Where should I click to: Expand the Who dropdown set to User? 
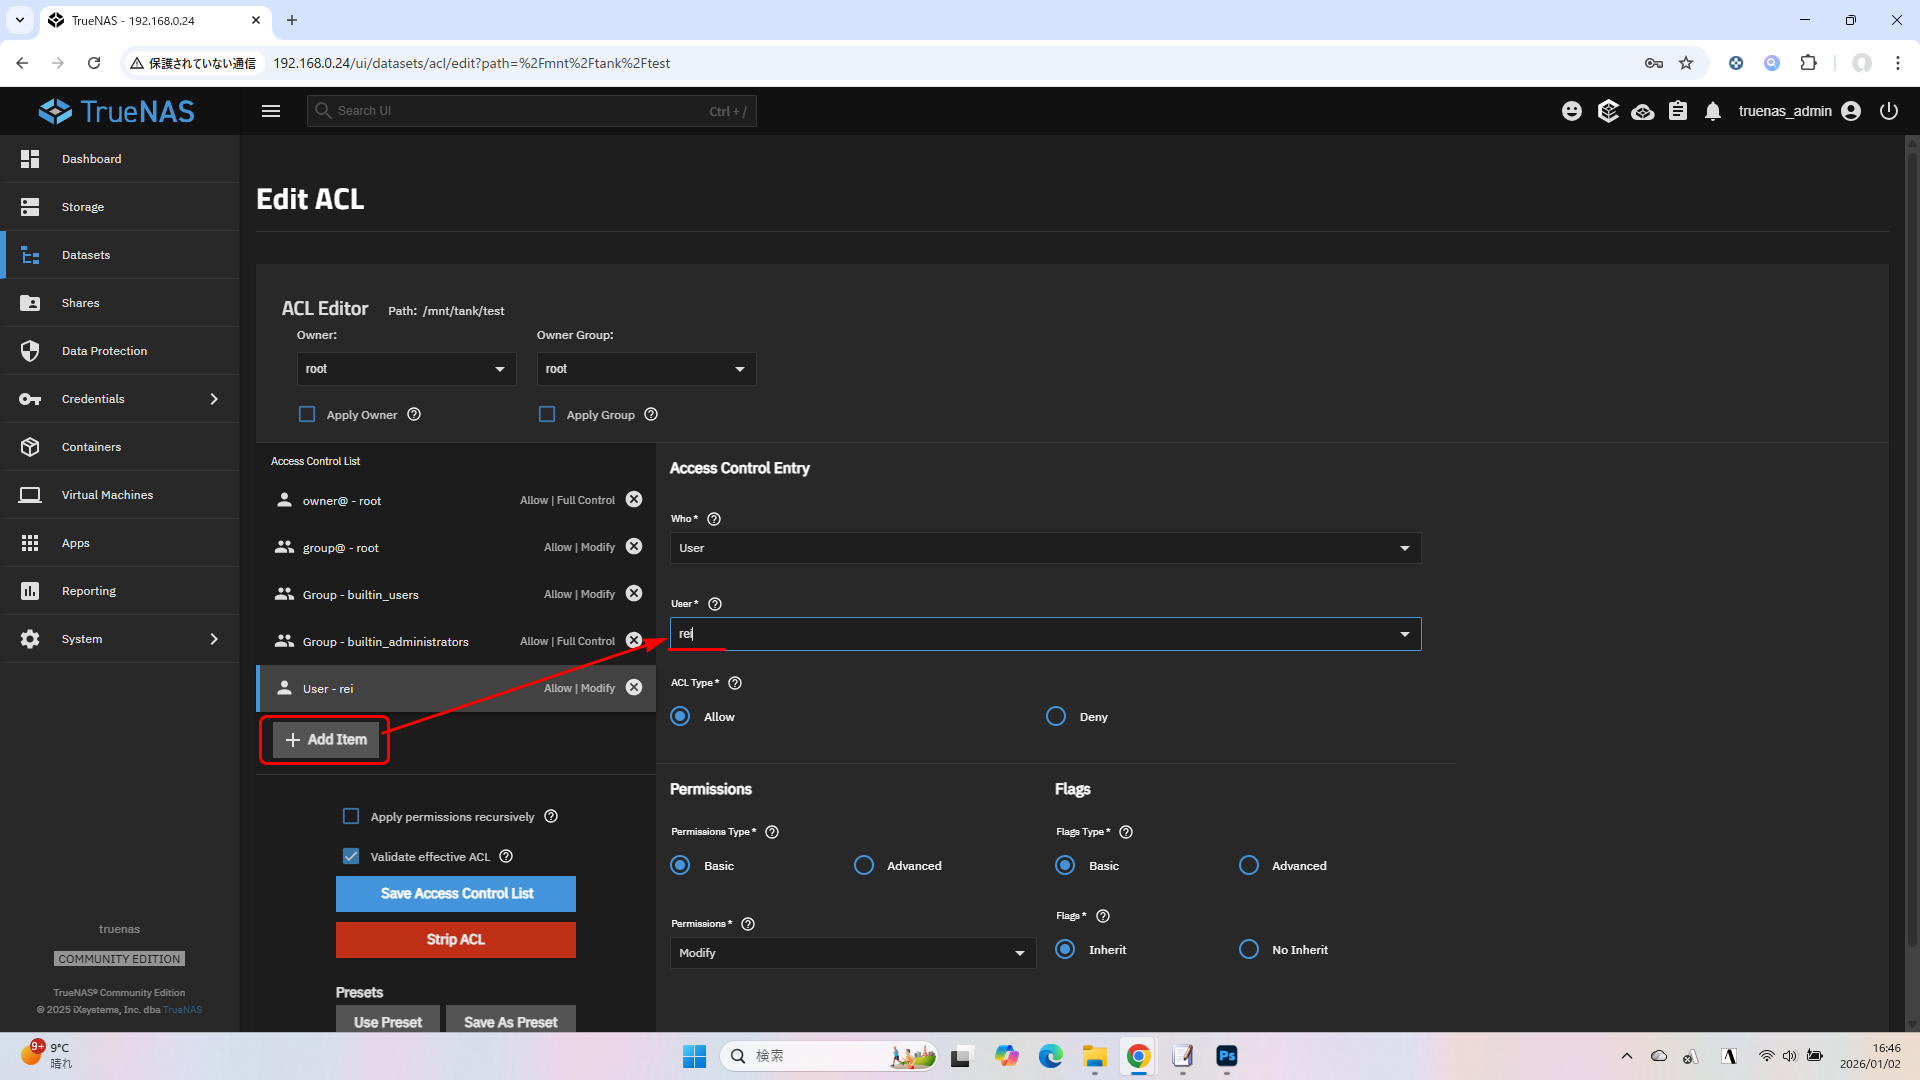1044,548
